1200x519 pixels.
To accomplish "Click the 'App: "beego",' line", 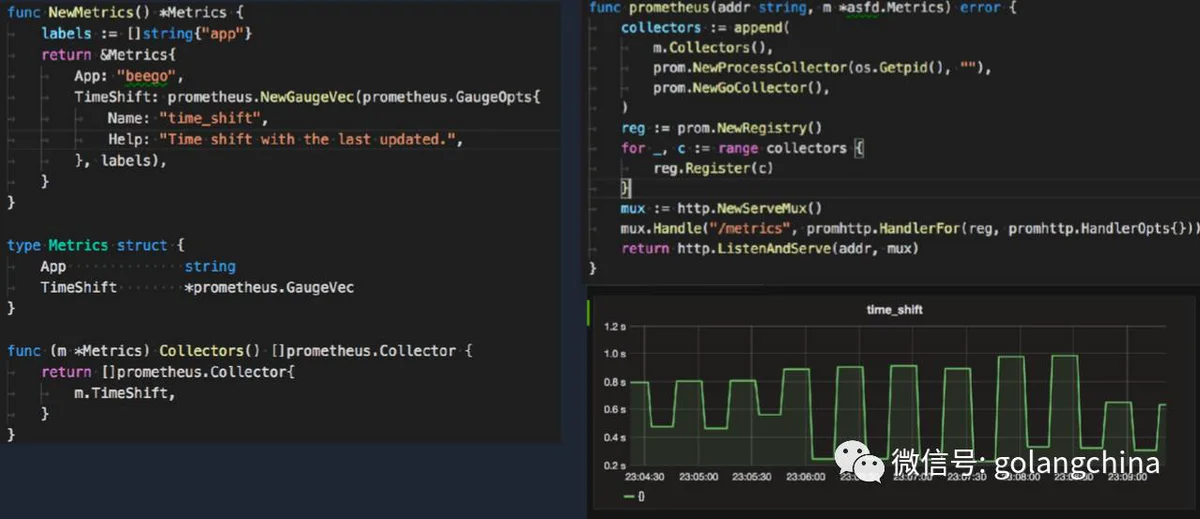I will [x=129, y=76].
